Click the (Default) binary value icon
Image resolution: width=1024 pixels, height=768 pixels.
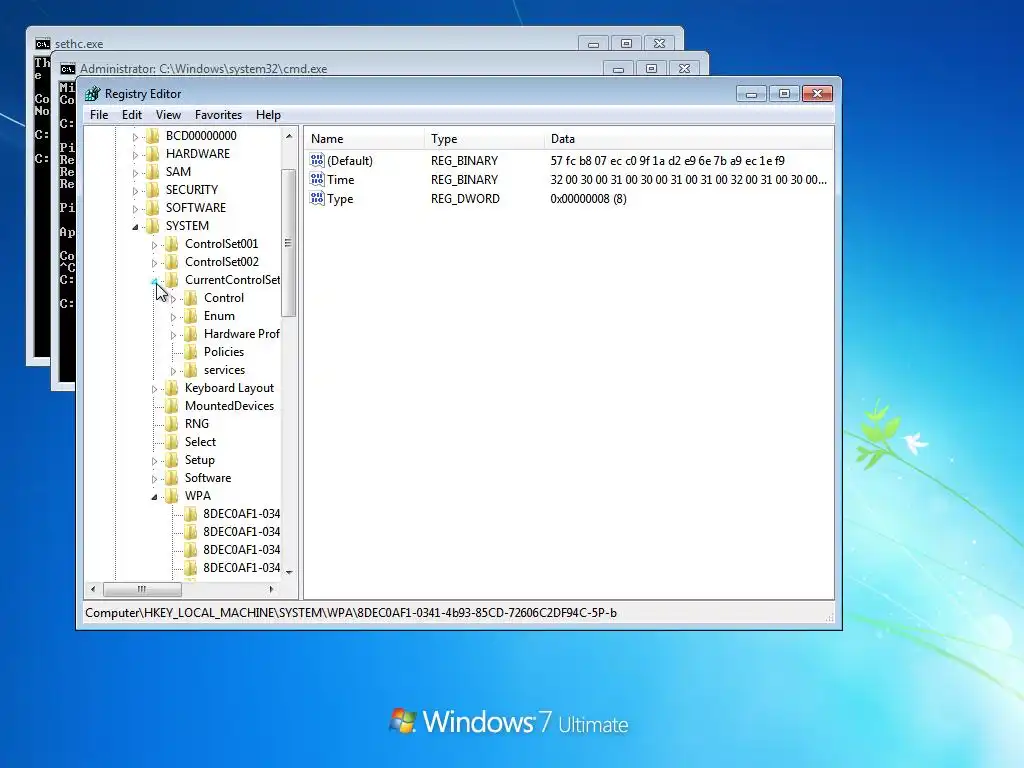tap(317, 161)
